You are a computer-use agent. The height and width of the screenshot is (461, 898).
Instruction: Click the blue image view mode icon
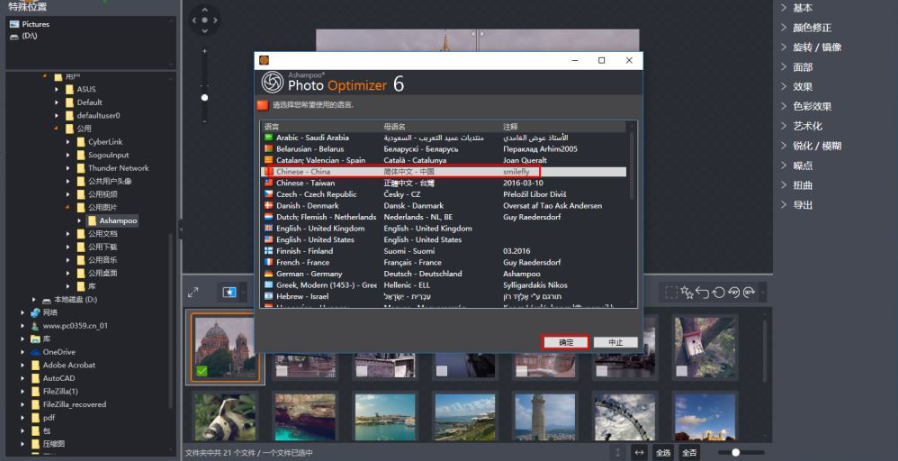coord(229,292)
